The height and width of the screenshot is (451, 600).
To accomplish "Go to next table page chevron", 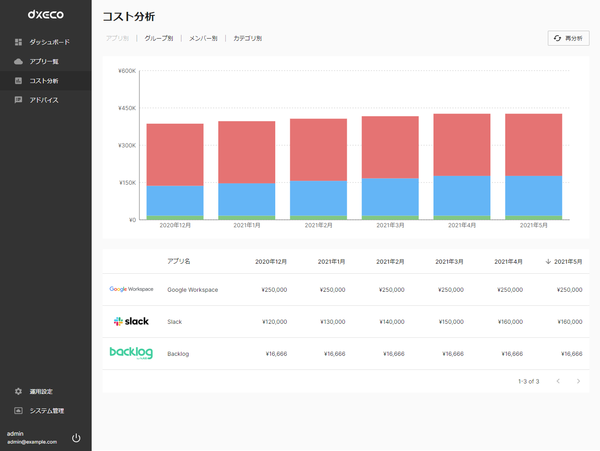I will 578,381.
